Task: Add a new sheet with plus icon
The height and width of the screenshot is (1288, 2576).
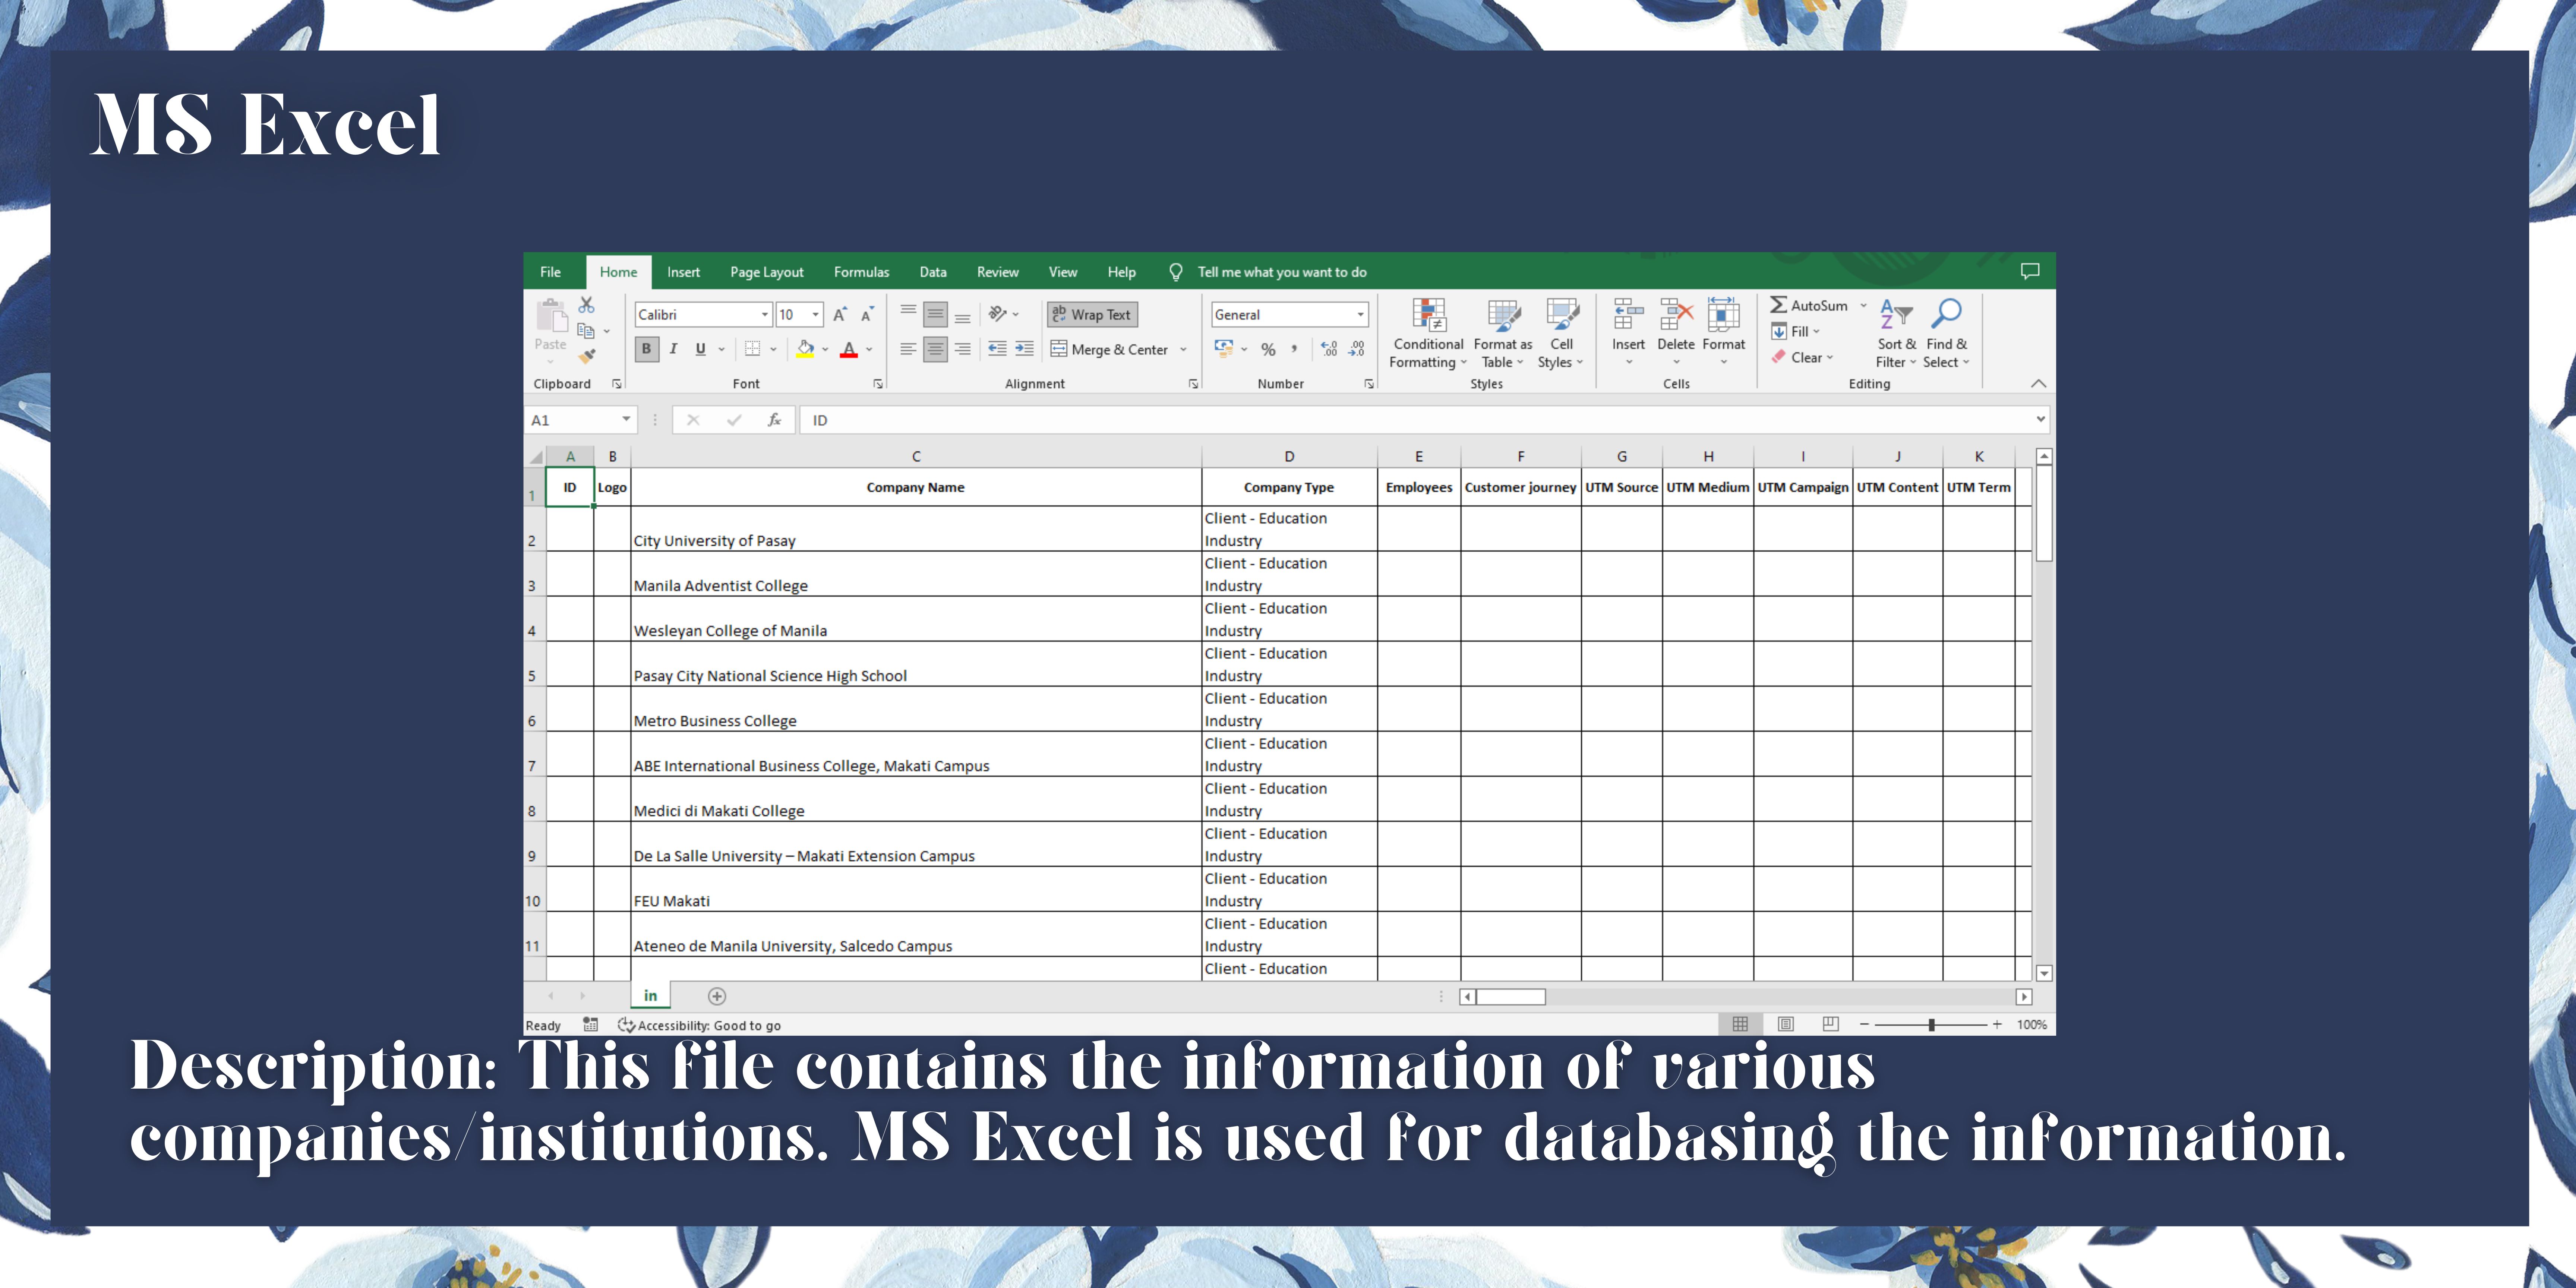Action: click(717, 996)
